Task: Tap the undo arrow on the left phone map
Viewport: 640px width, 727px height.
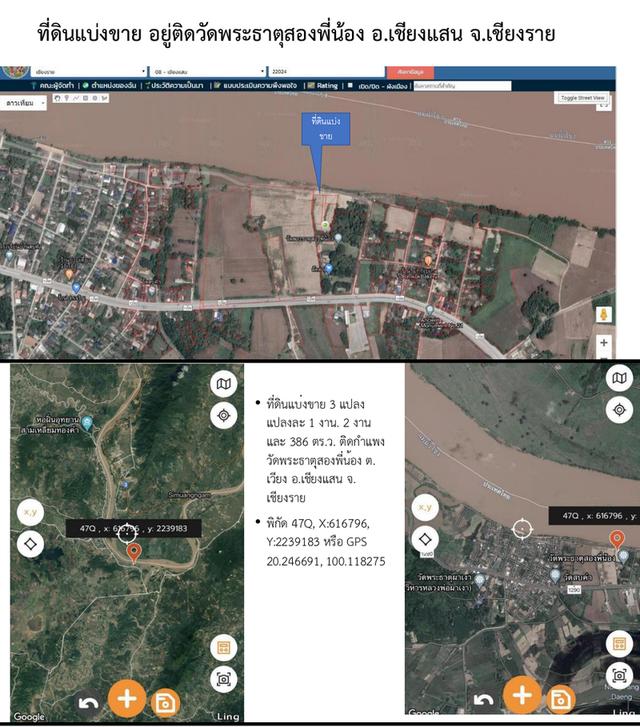Action: [x=88, y=704]
